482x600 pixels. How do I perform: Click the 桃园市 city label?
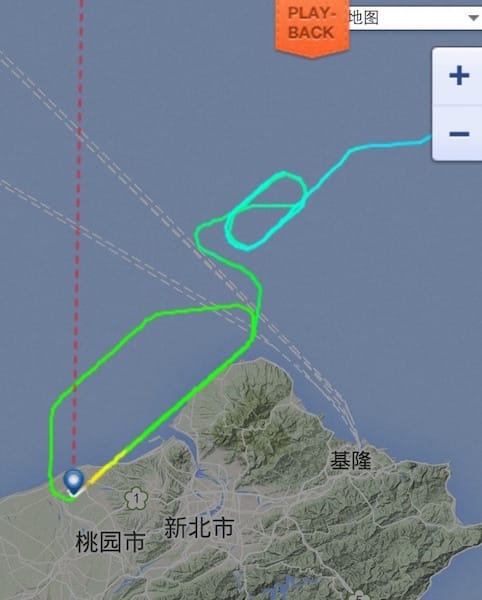coord(110,541)
